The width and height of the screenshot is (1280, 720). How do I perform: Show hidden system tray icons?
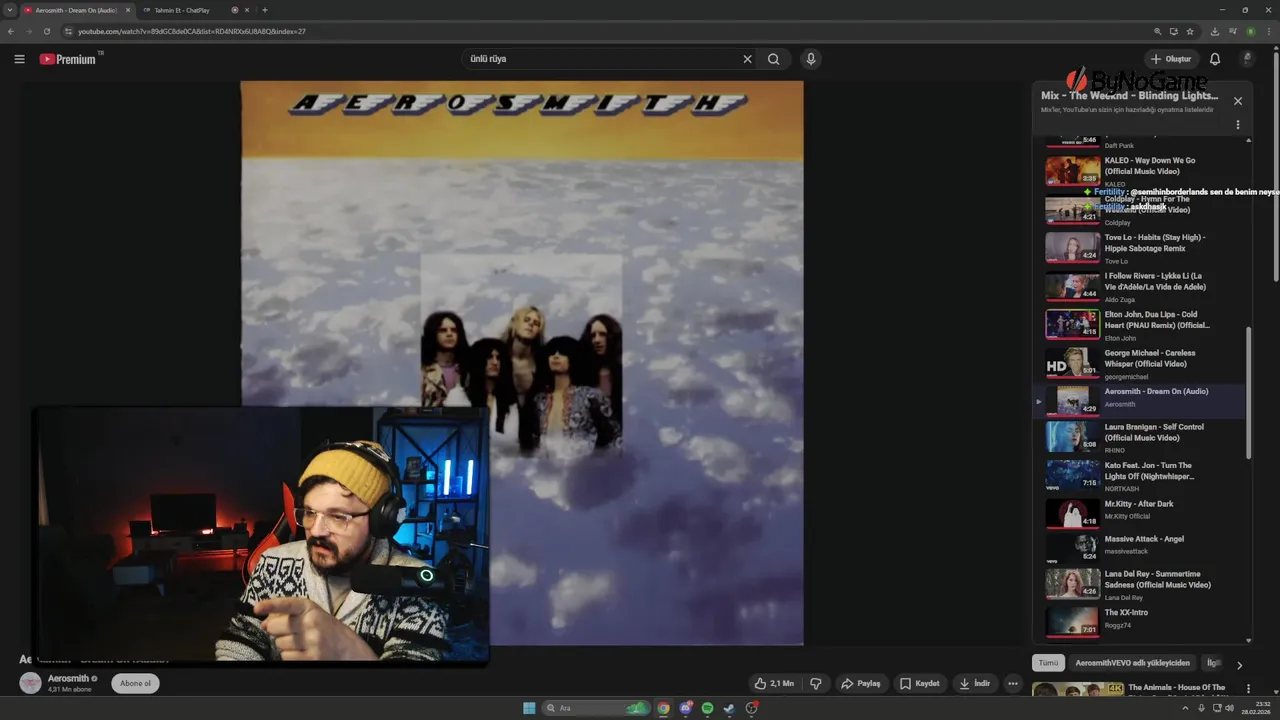(1185, 708)
